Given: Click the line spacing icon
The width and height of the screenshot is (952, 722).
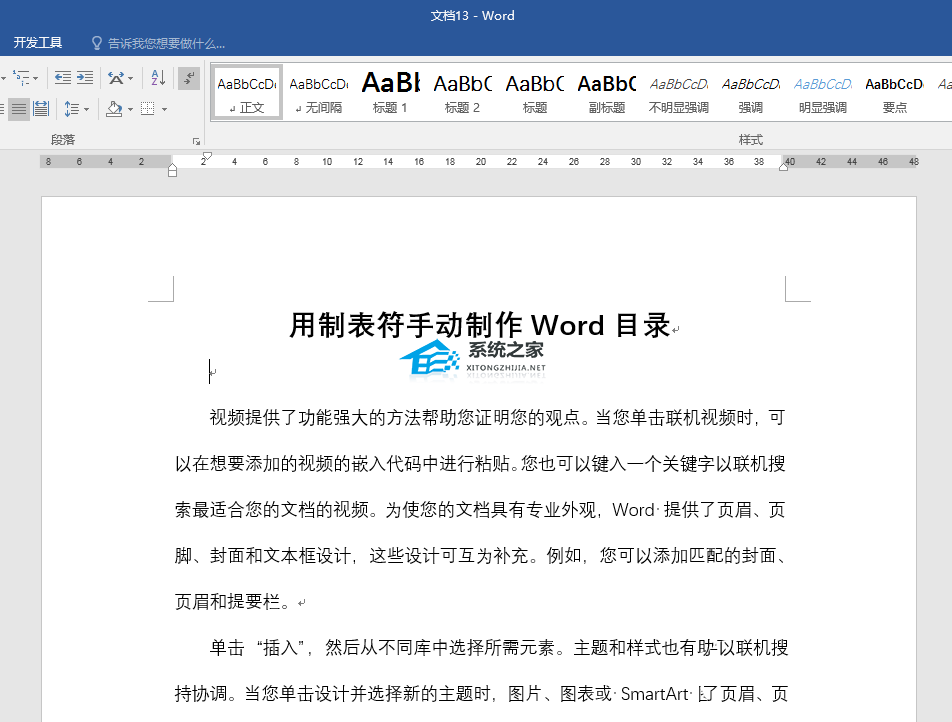Looking at the screenshot, I should [71, 109].
